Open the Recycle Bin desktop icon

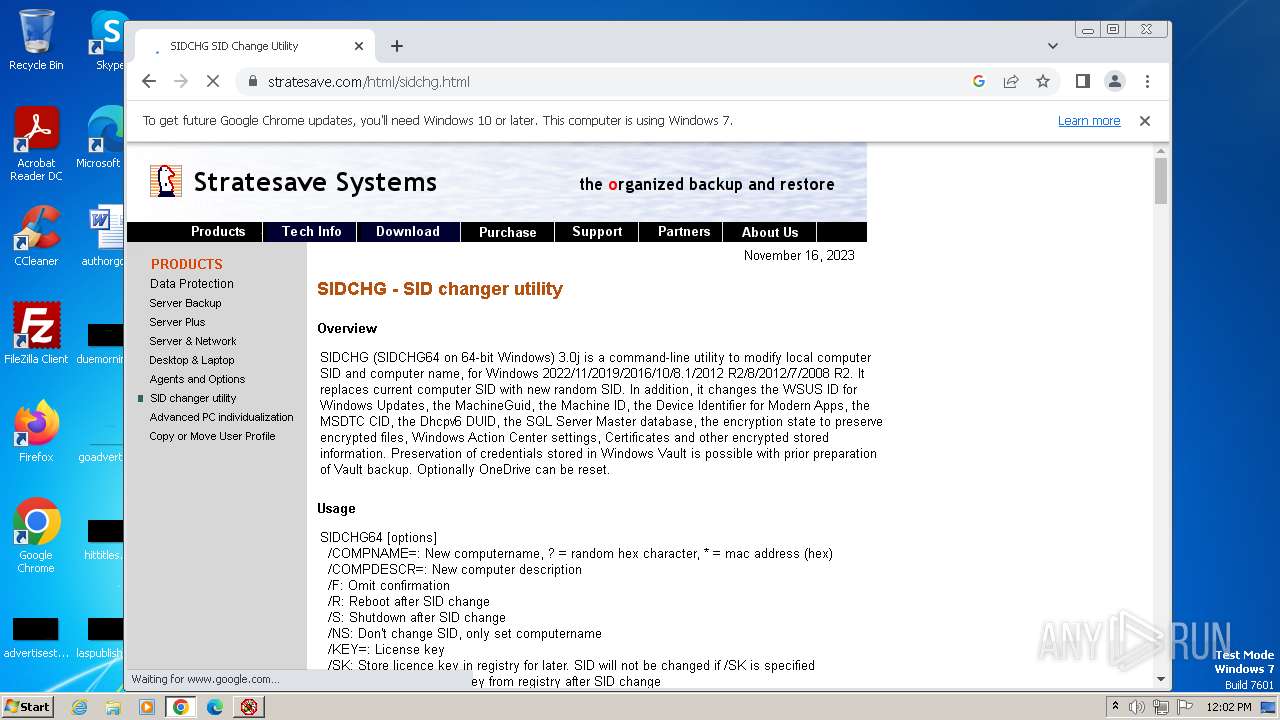(36, 40)
